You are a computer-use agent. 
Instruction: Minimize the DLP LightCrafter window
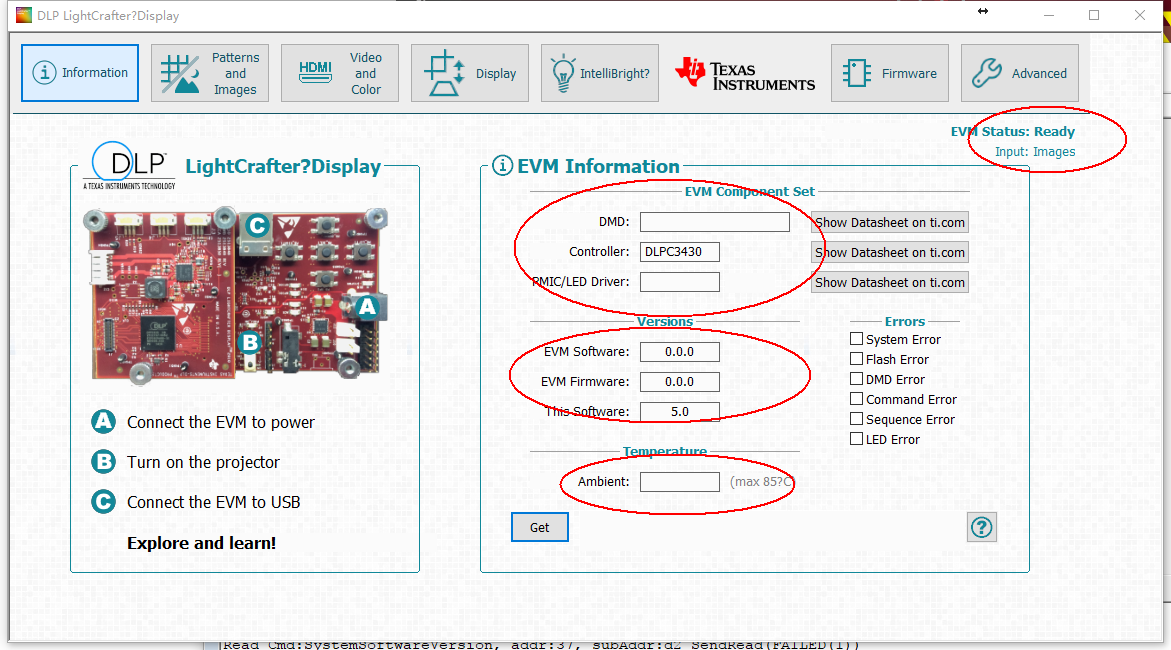(1049, 15)
